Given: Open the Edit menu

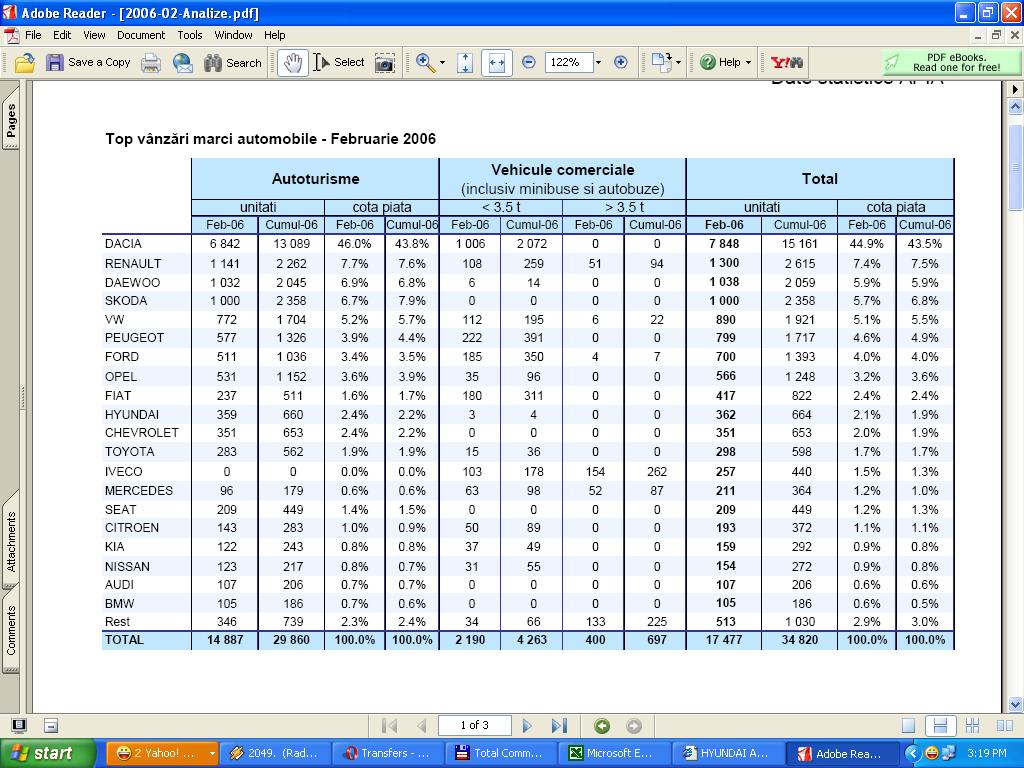Looking at the screenshot, I should [x=62, y=35].
